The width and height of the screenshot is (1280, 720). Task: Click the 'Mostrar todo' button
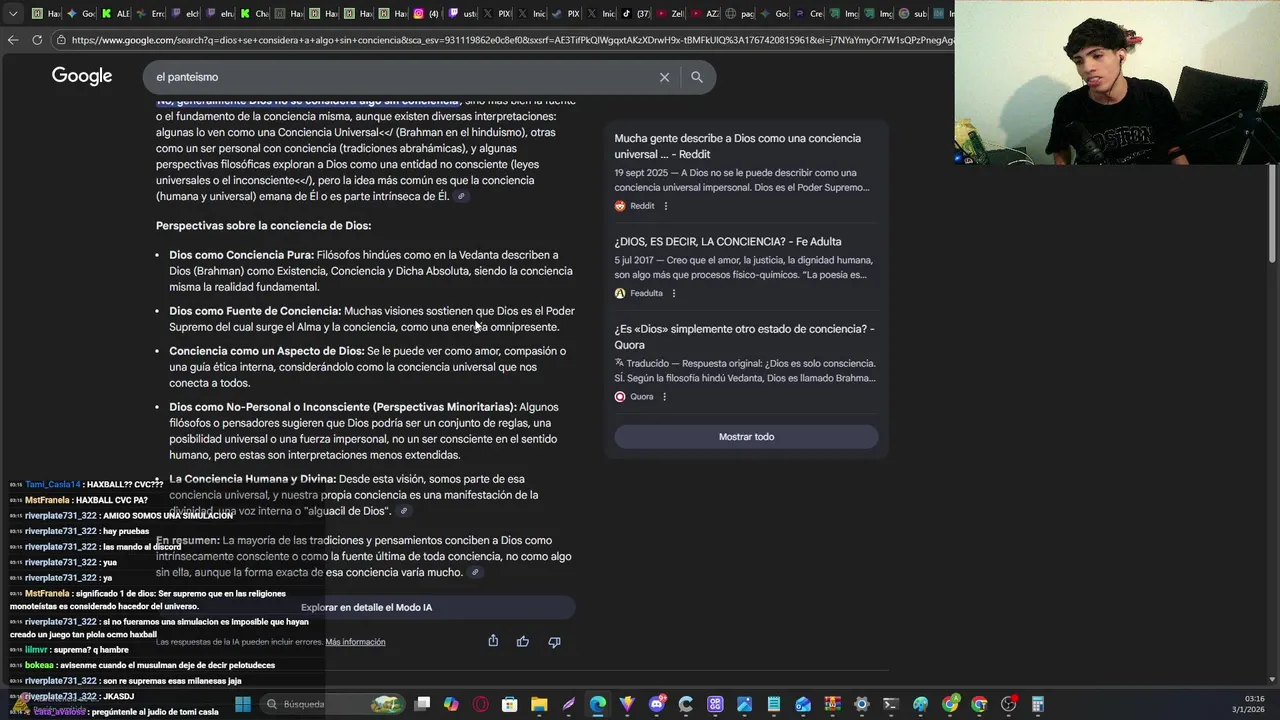pos(746,437)
